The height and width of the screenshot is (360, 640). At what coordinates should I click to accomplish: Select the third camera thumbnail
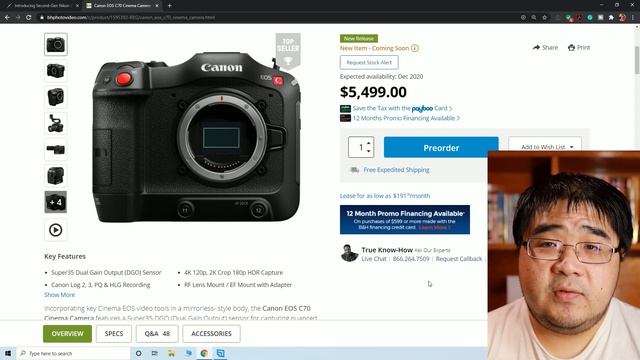pyautogui.click(x=56, y=97)
